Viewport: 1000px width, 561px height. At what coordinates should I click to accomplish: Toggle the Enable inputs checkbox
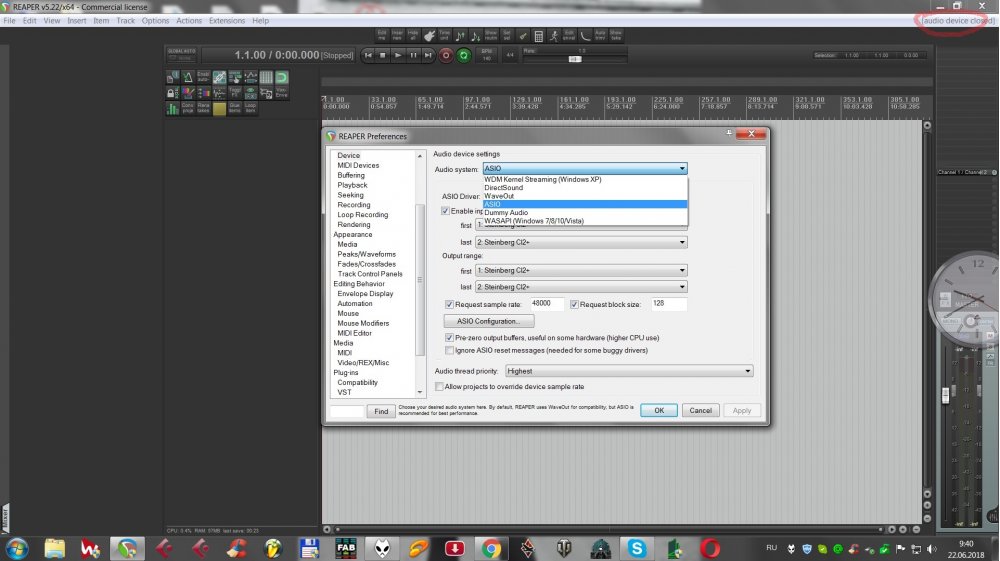click(445, 211)
